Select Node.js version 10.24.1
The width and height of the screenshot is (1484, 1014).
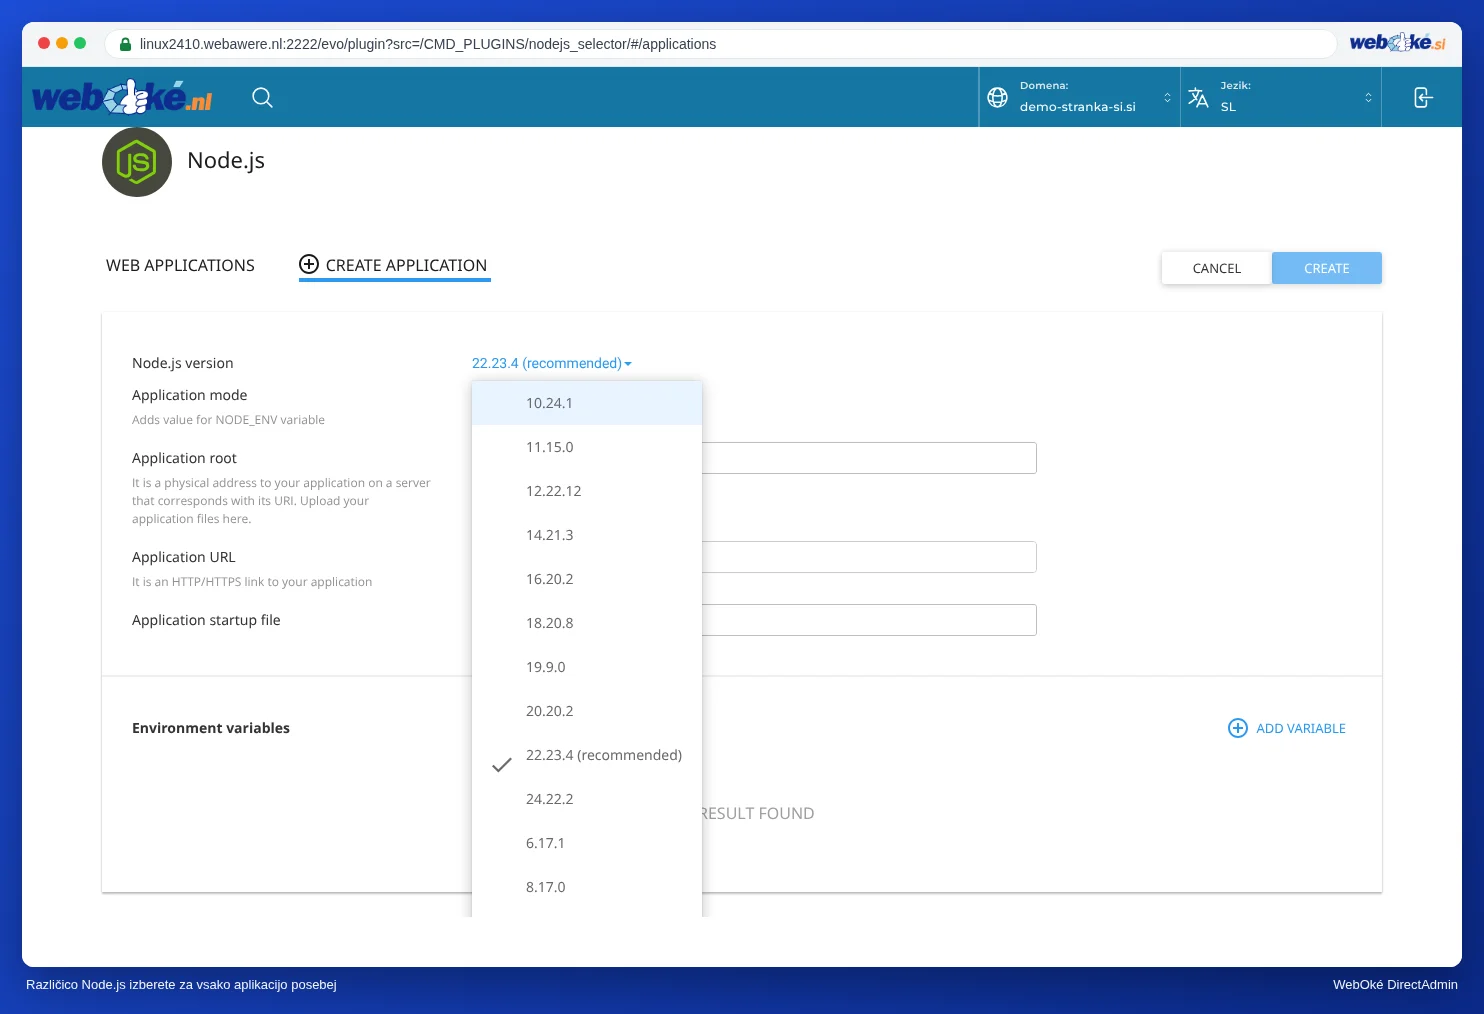(x=587, y=403)
